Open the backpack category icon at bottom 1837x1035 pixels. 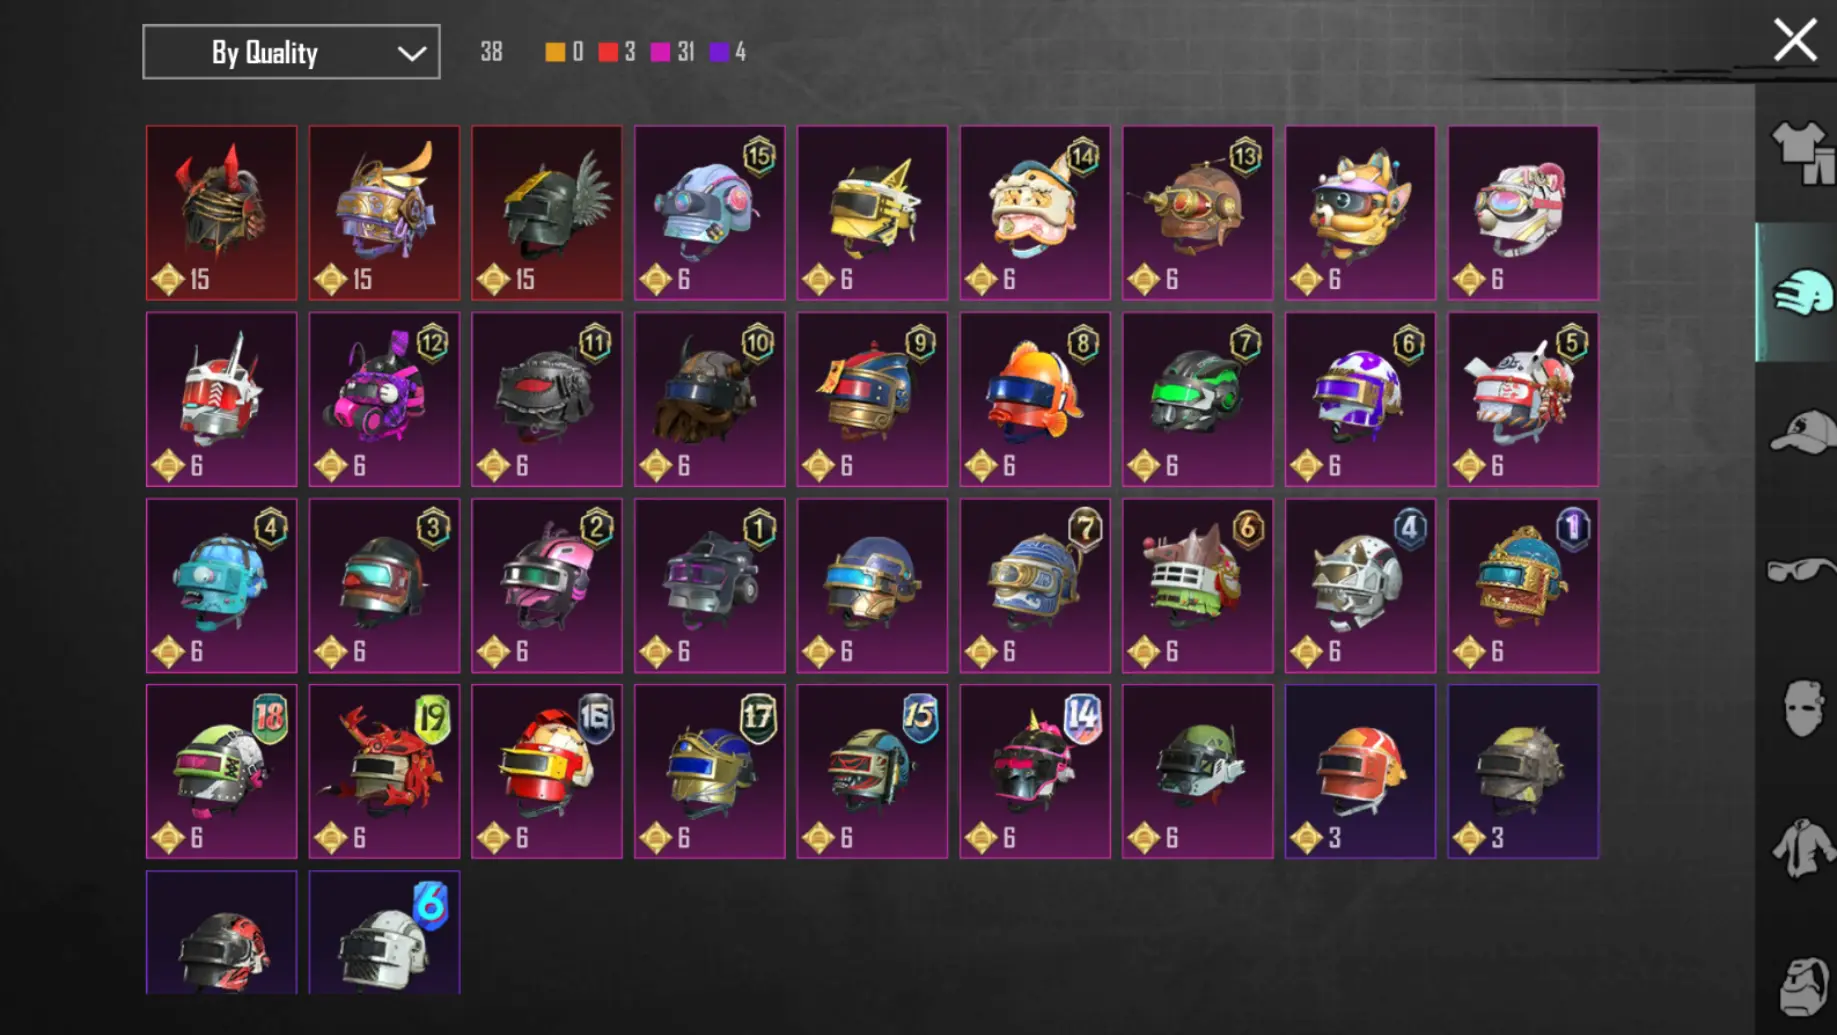point(1806,986)
